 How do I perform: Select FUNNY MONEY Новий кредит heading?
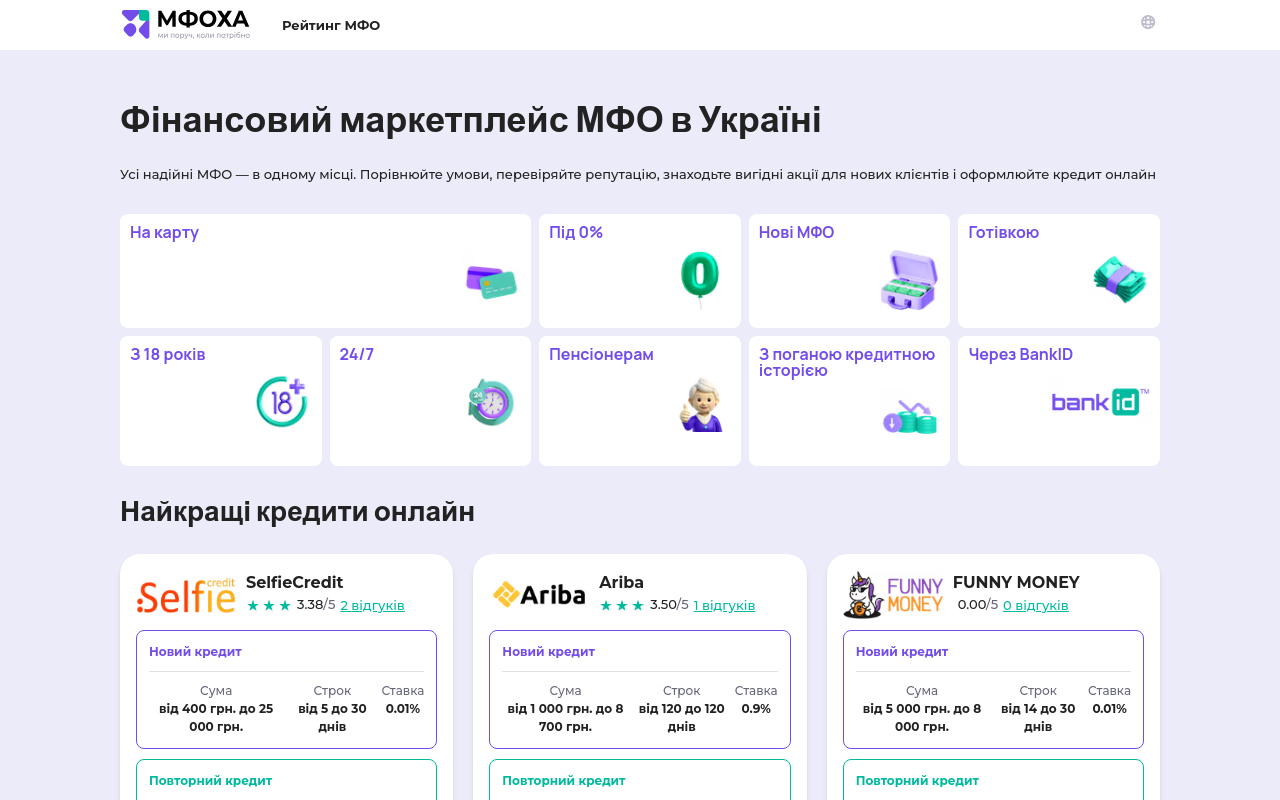[902, 651]
